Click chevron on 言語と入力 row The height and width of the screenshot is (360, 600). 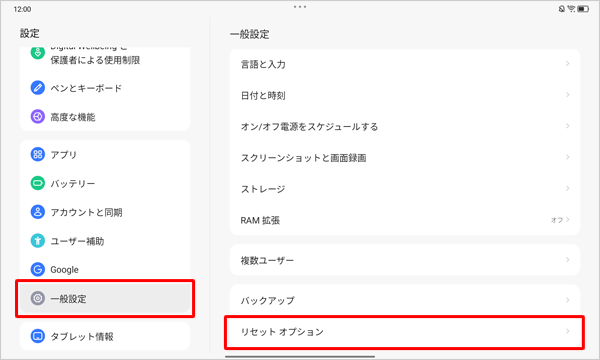[x=567, y=64]
